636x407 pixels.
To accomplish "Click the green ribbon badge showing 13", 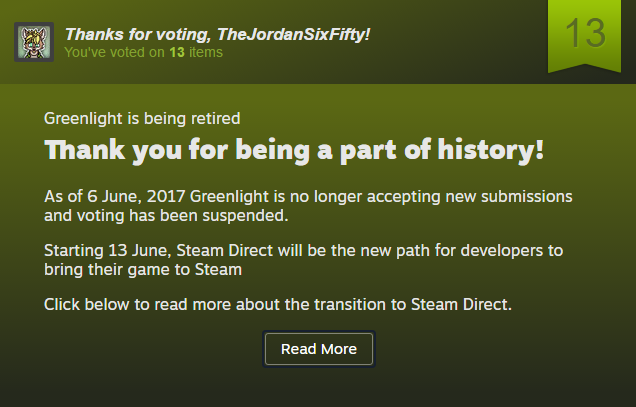I will (585, 35).
